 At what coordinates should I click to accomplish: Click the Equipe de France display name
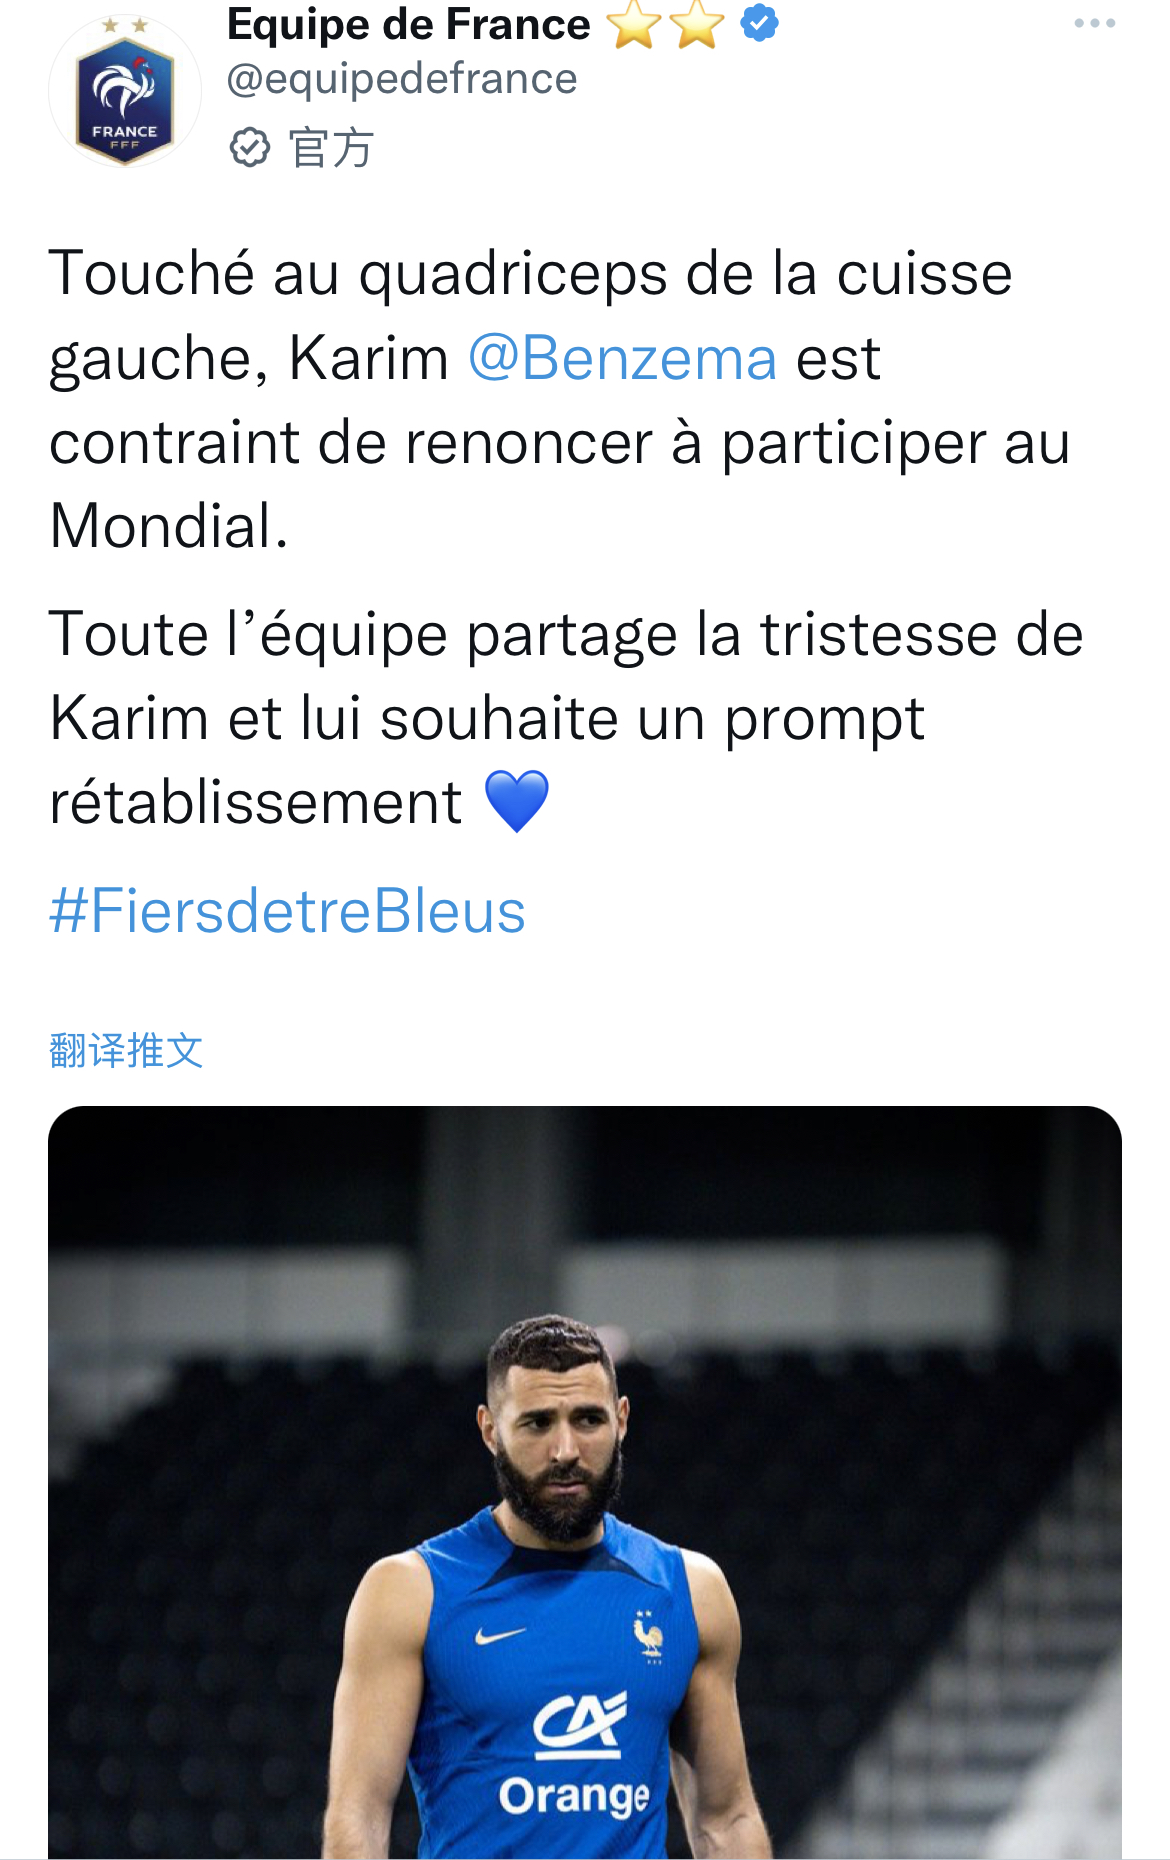point(408,24)
